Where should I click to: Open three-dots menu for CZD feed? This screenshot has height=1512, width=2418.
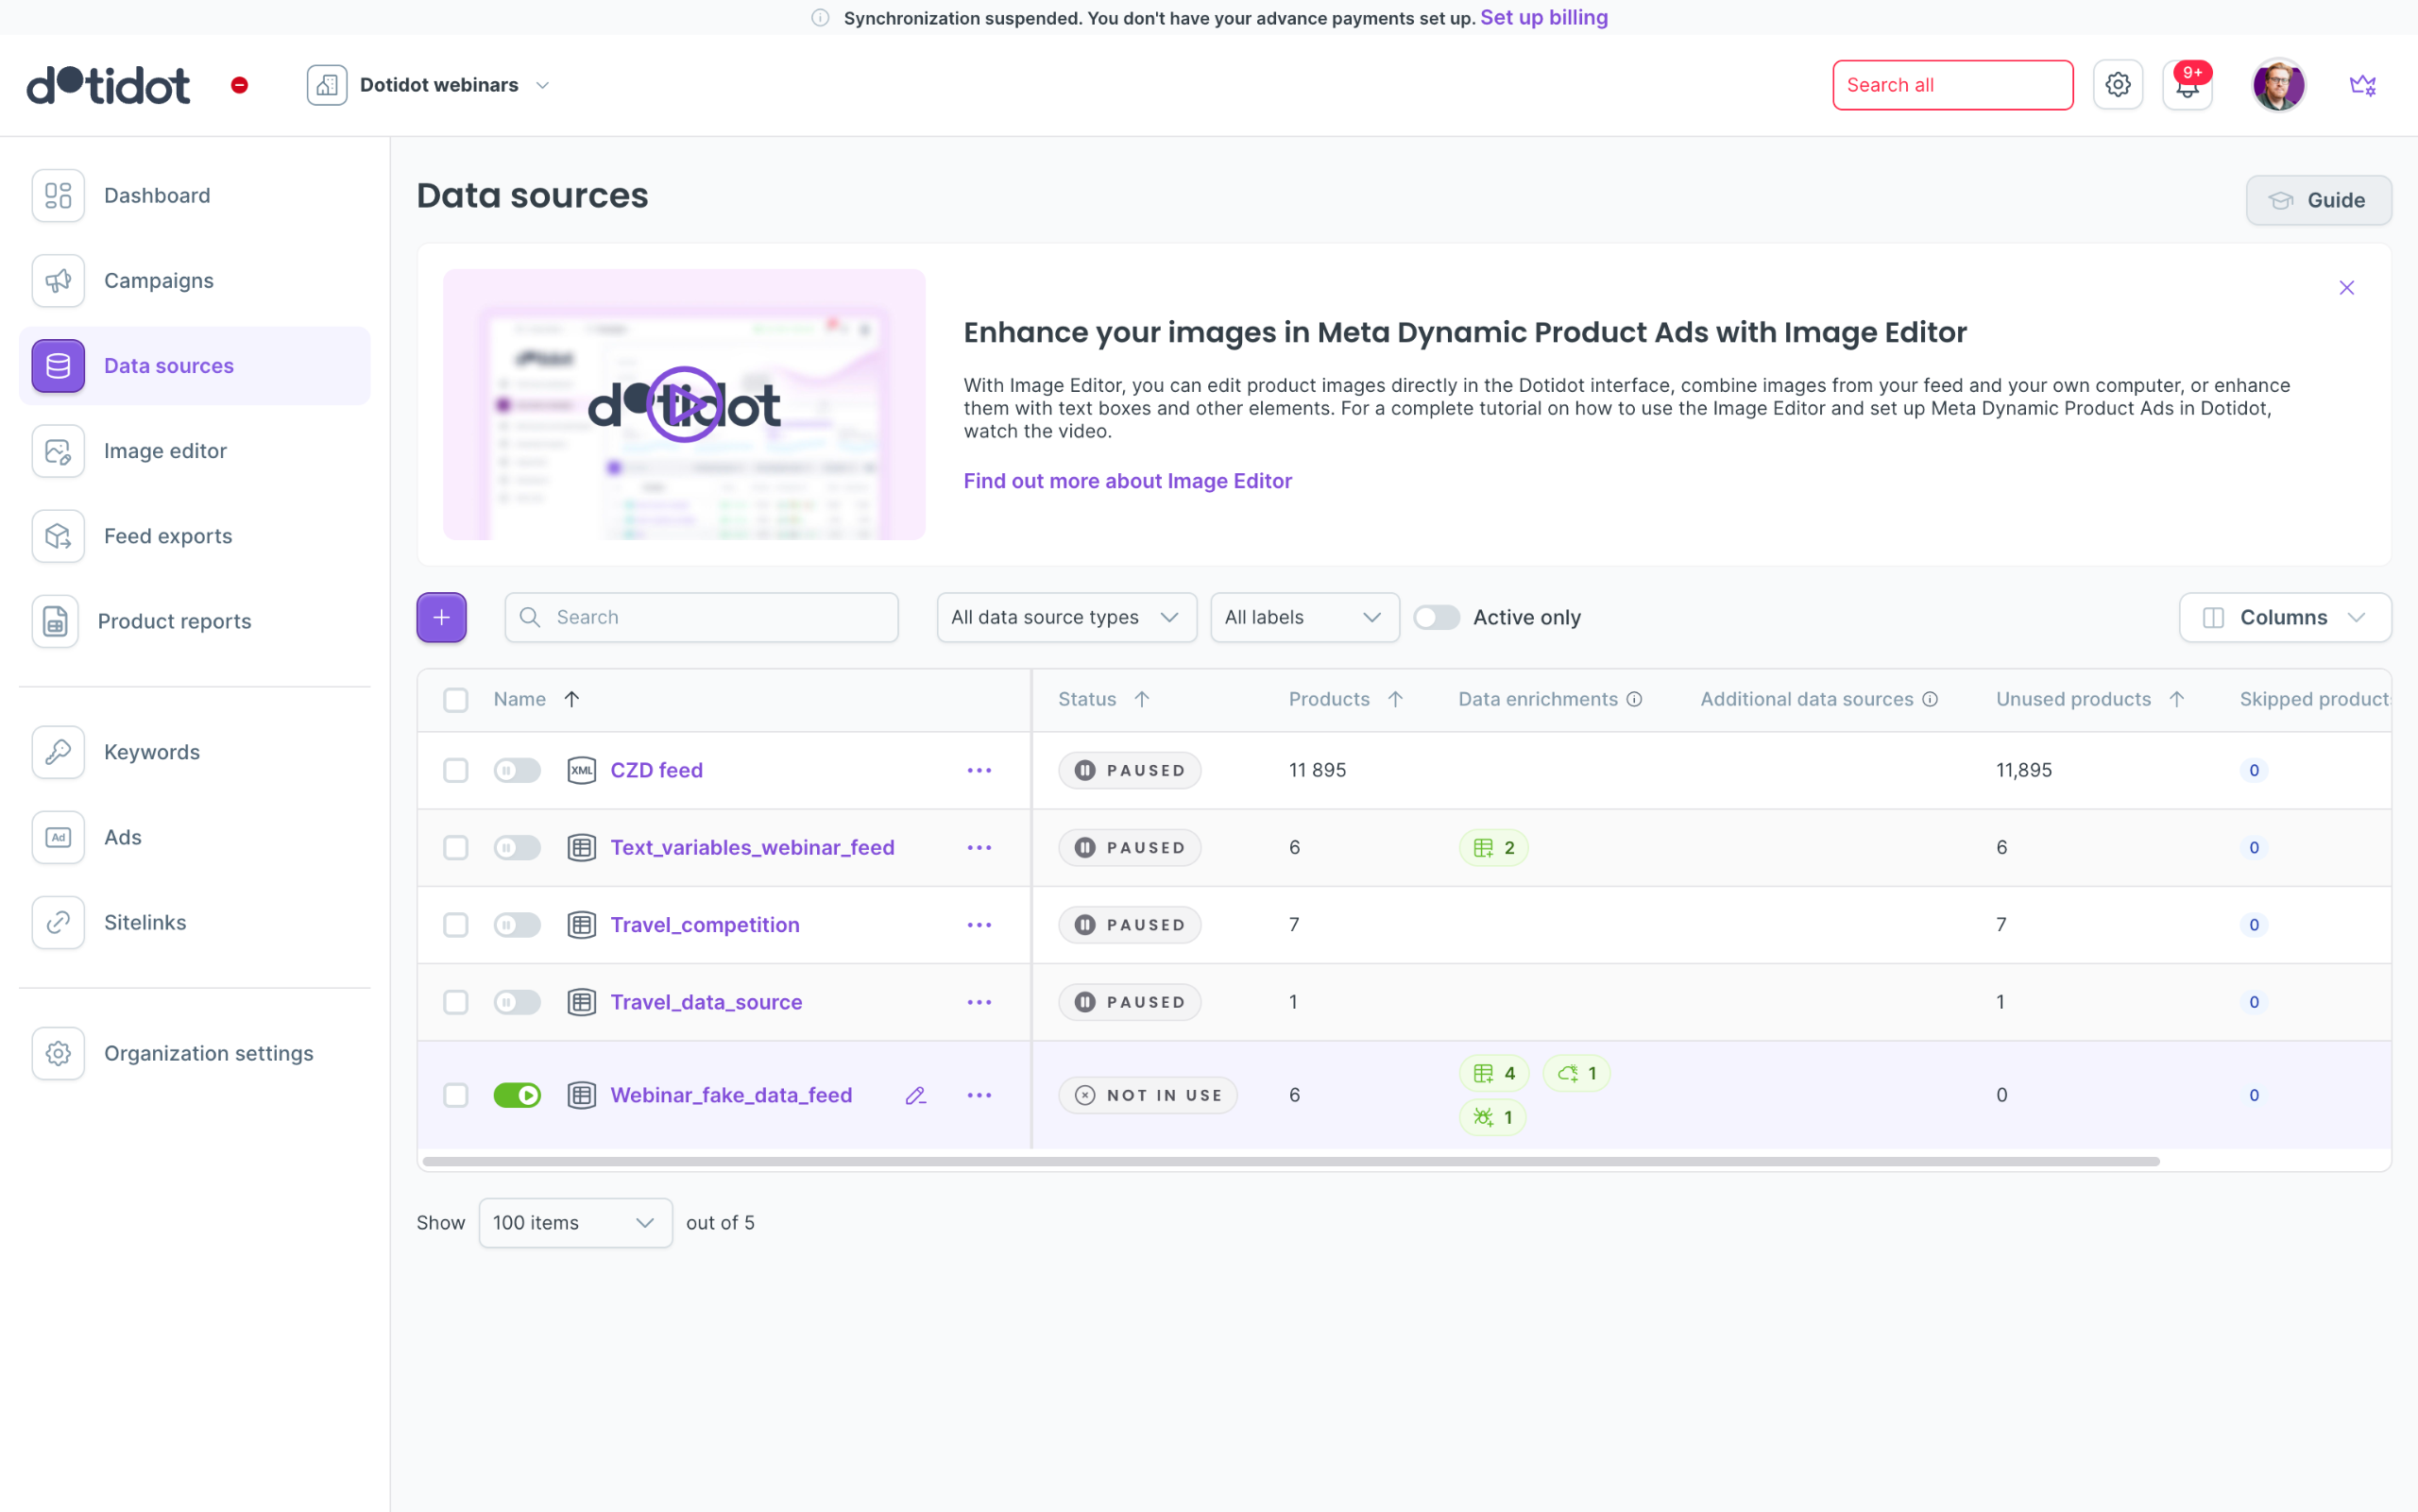pos(979,770)
